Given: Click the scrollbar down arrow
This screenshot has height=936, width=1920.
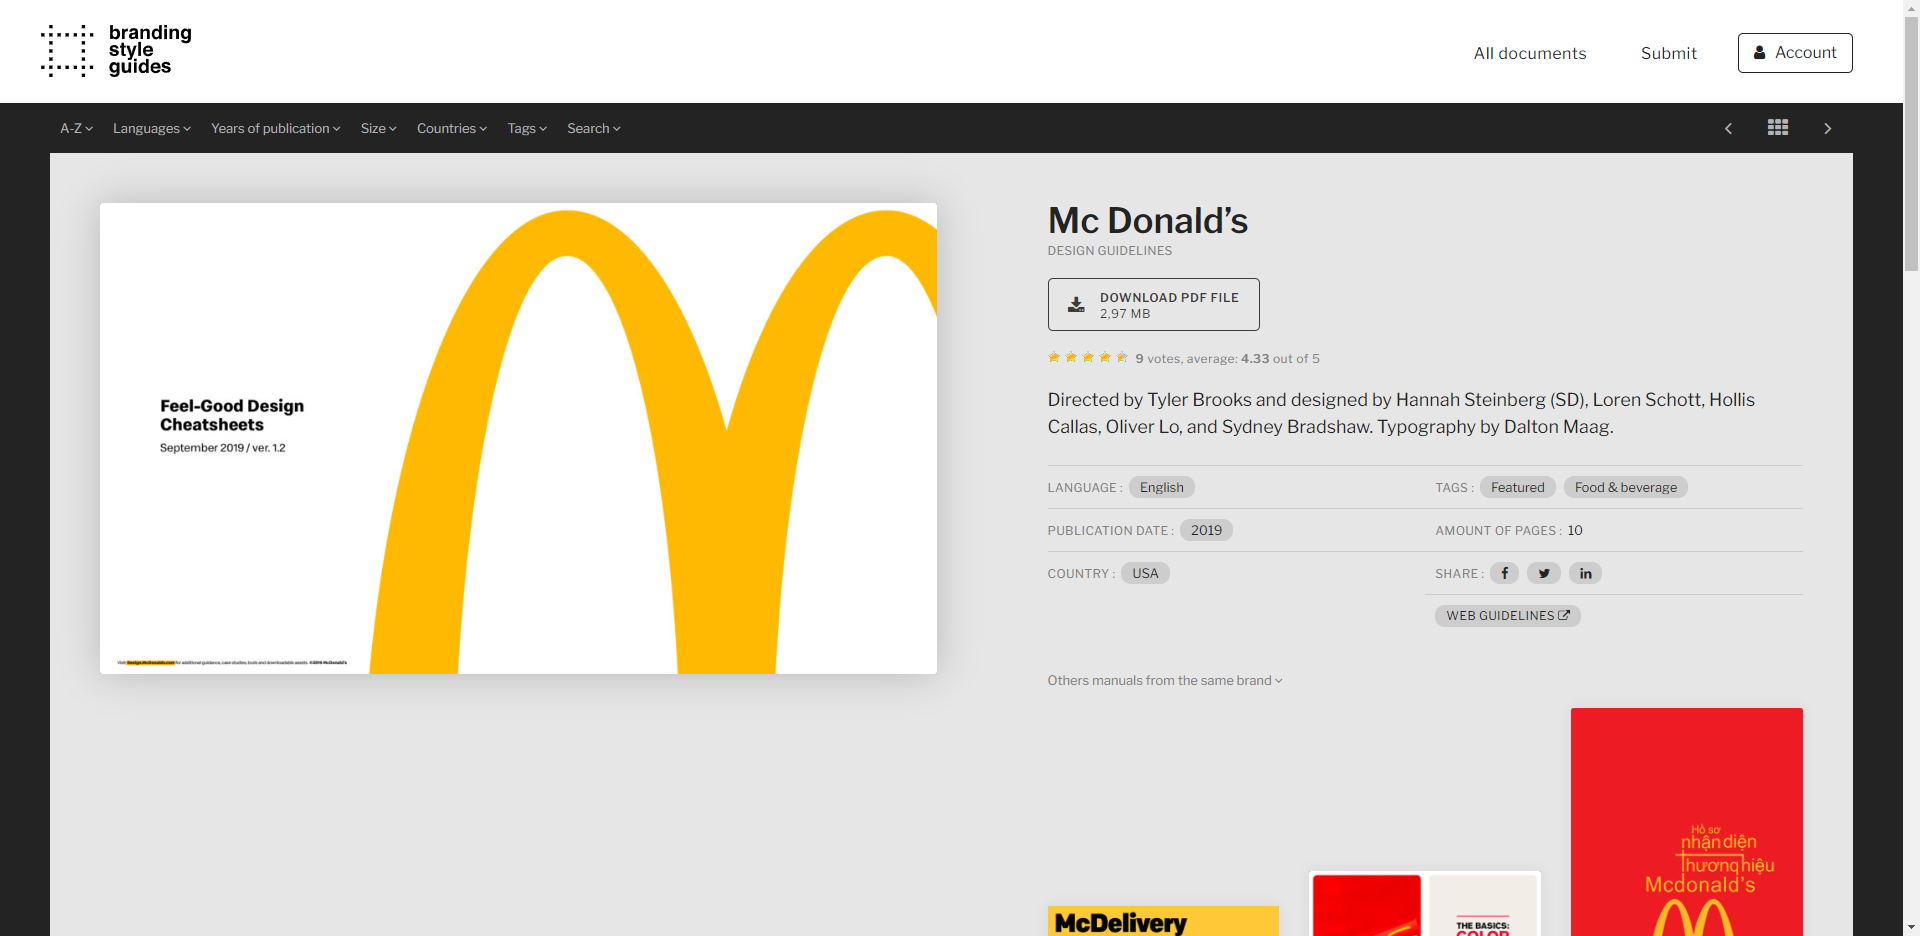Looking at the screenshot, I should point(1911,927).
